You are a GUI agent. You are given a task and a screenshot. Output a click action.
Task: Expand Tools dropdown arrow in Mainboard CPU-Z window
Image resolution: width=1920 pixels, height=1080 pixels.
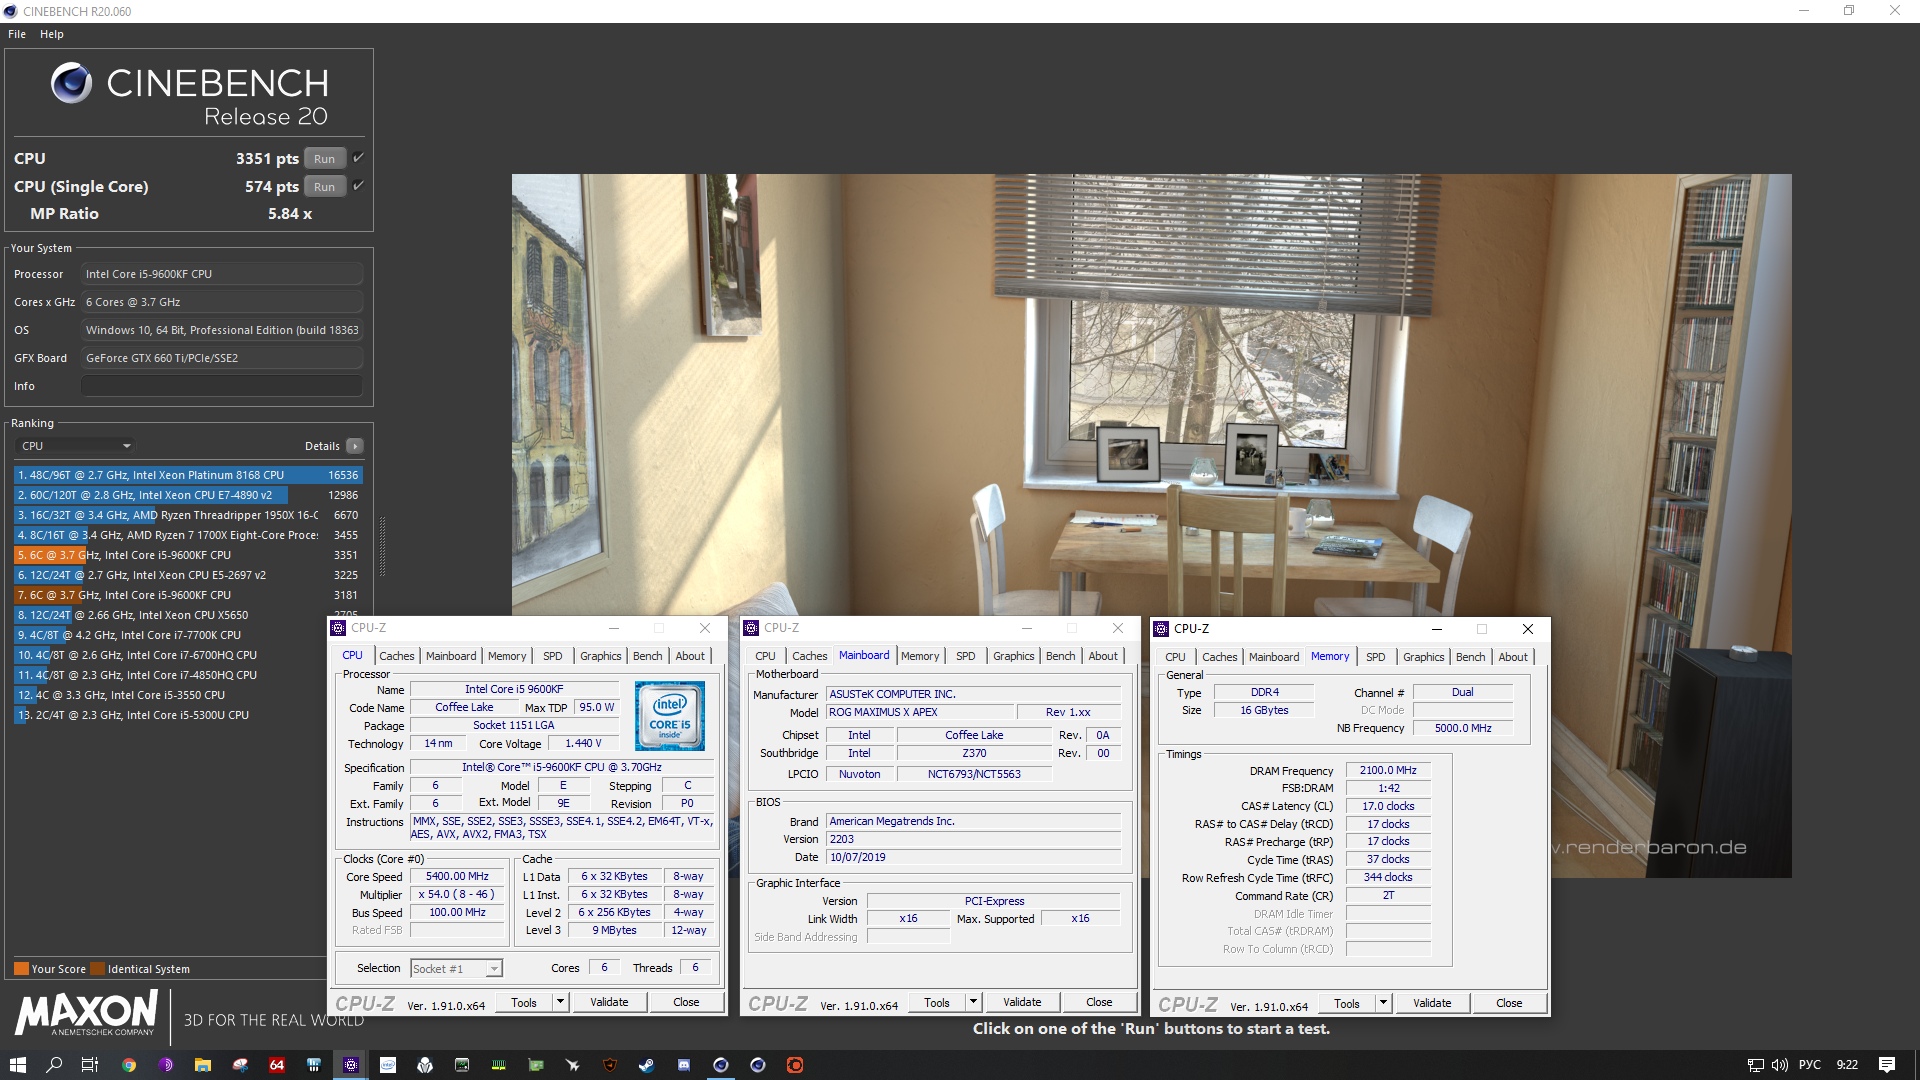974,1002
